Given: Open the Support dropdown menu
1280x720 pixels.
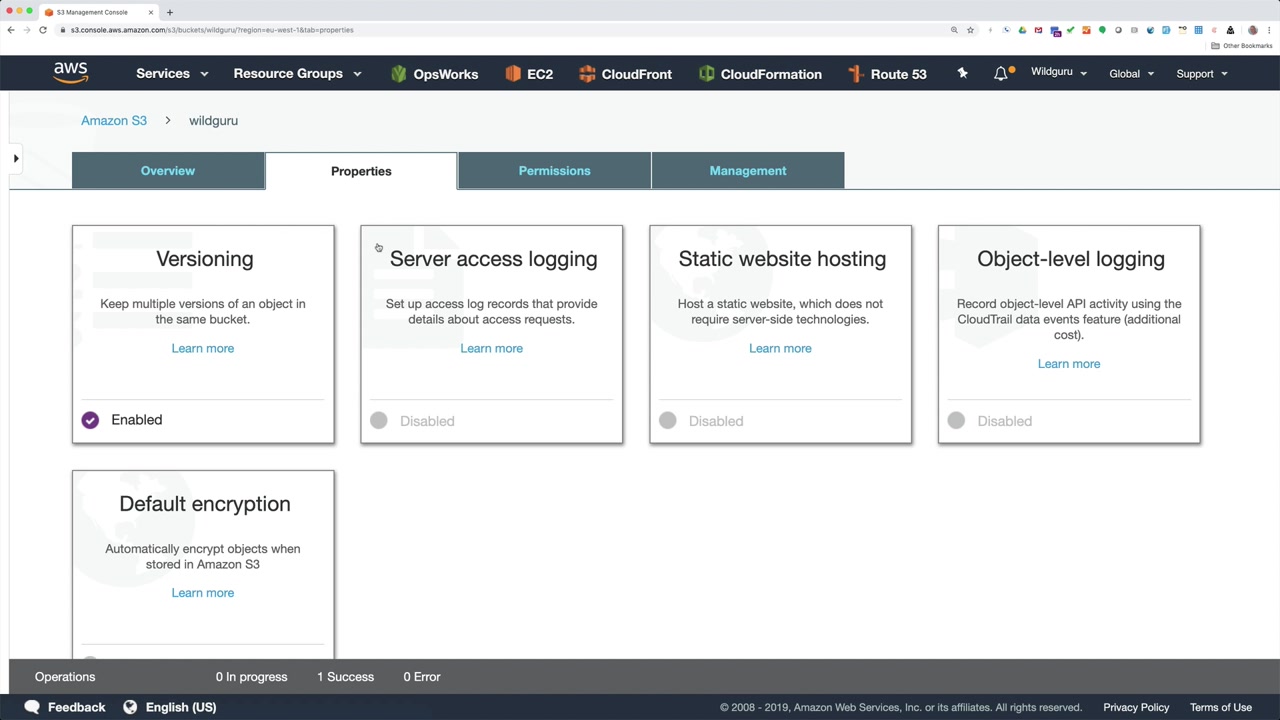Looking at the screenshot, I should [1202, 73].
